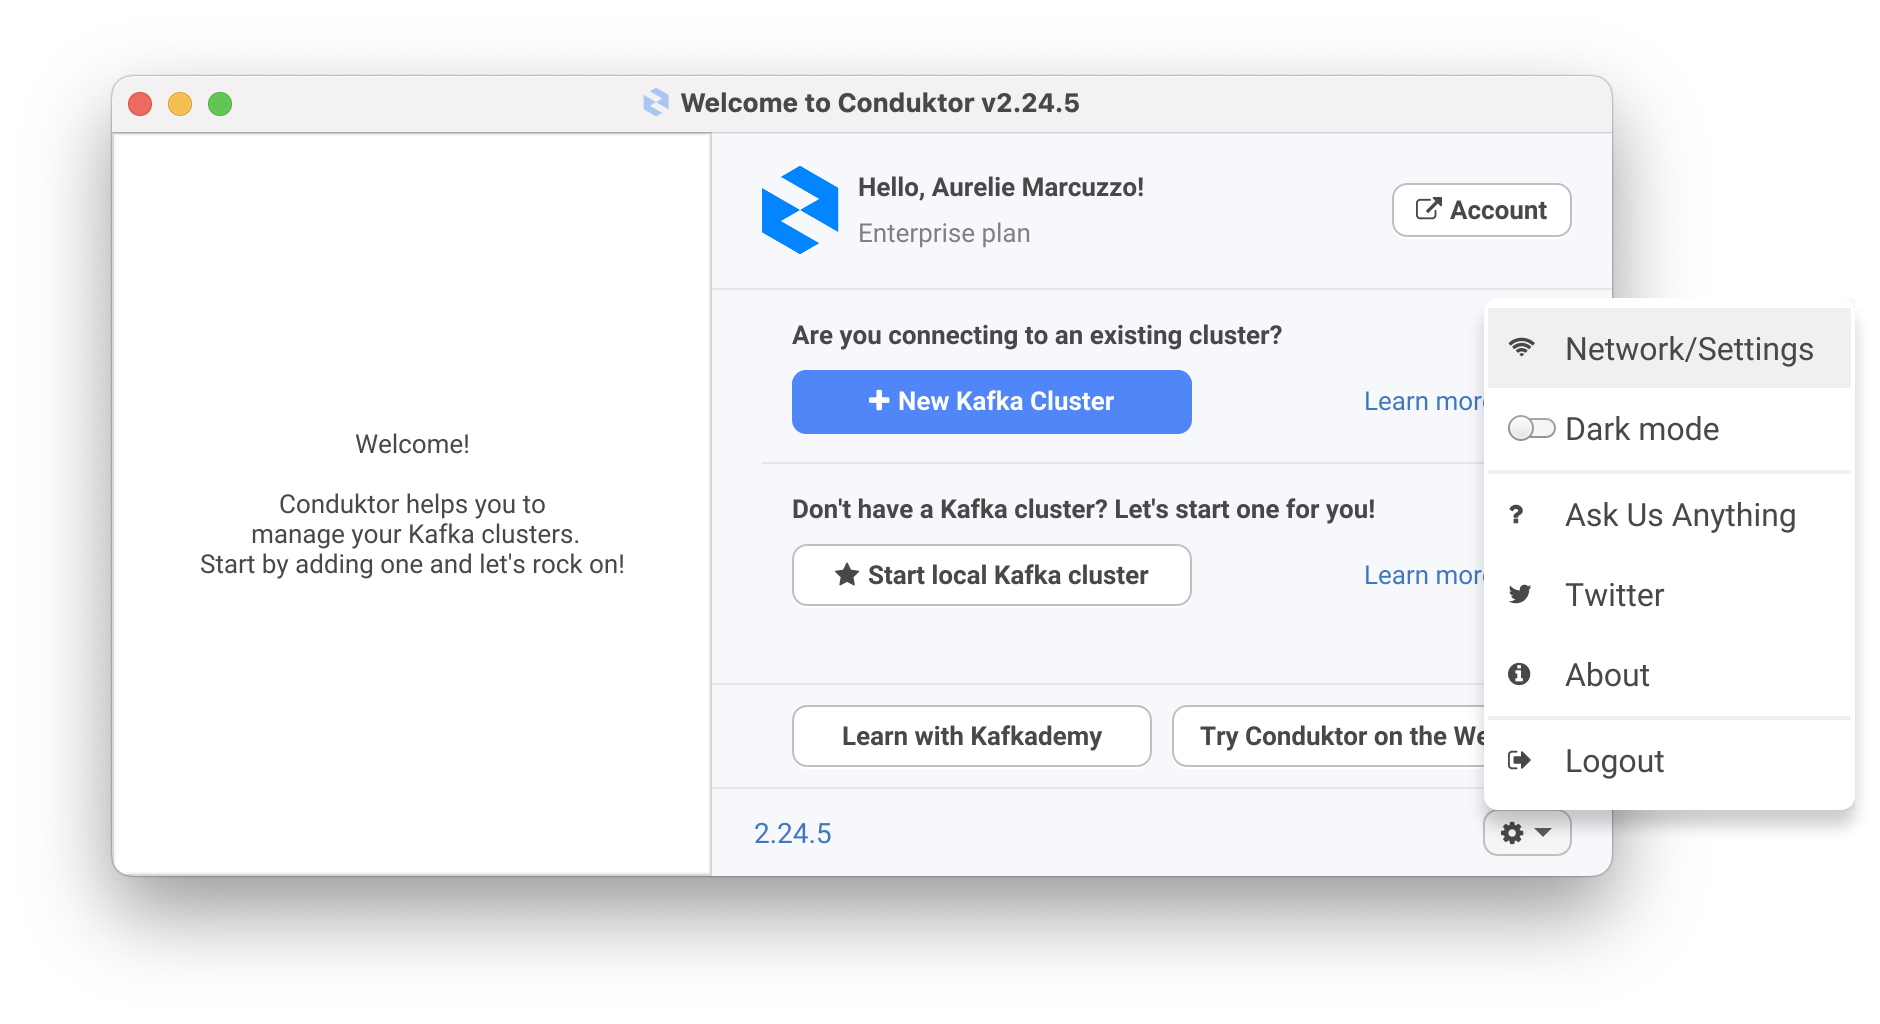
Task: Click the gear icon at bottom right
Action: pos(1512,833)
